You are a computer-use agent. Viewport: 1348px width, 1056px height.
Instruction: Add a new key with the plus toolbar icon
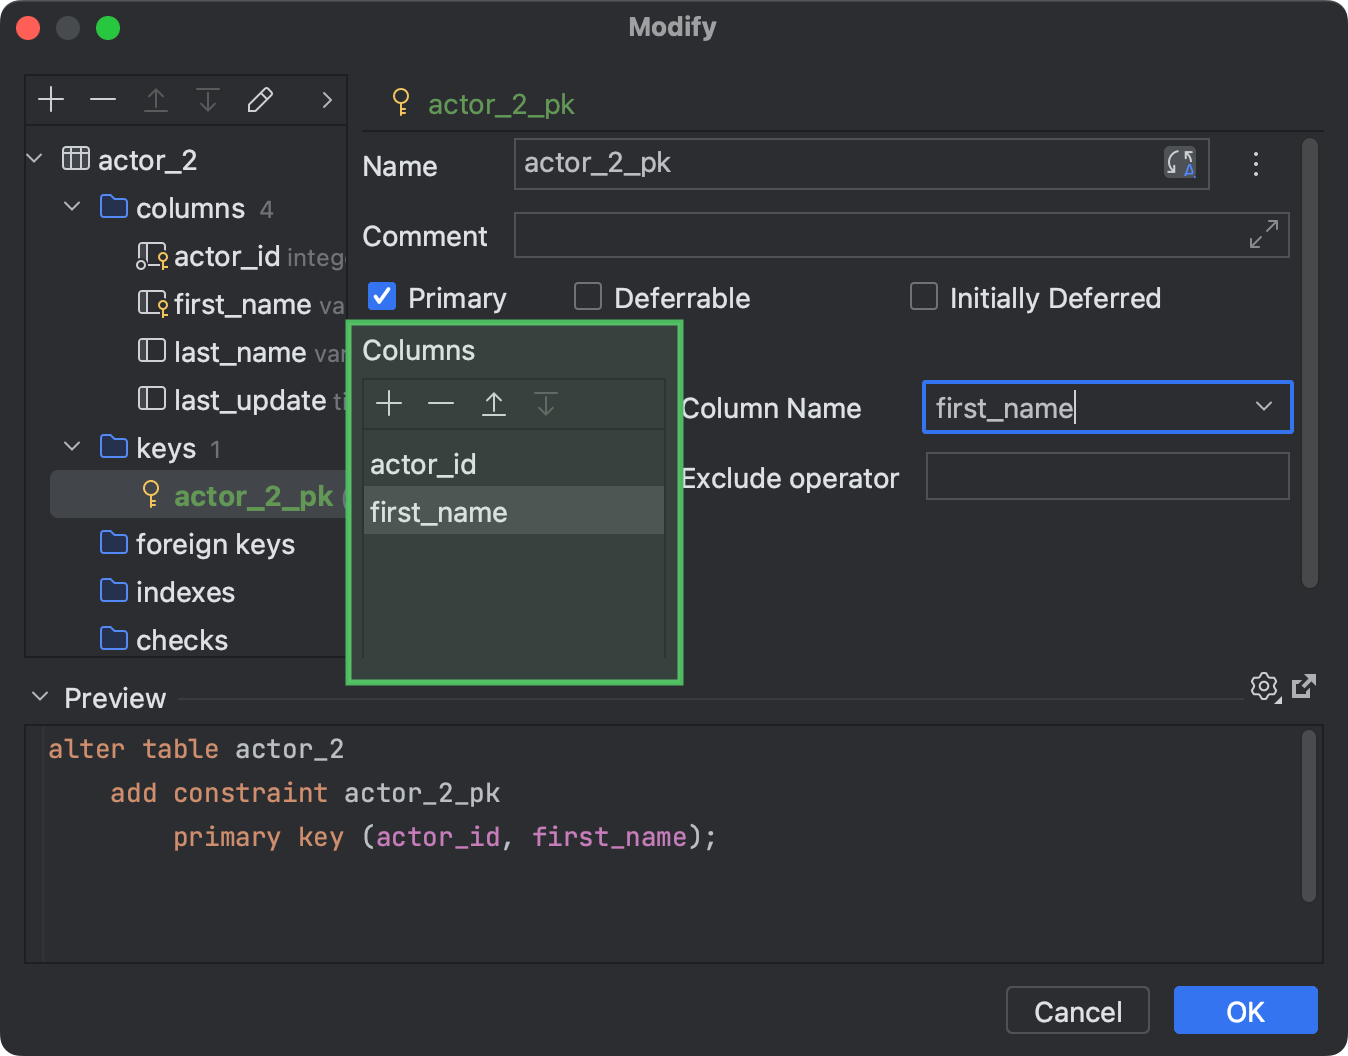pyautogui.click(x=51, y=99)
